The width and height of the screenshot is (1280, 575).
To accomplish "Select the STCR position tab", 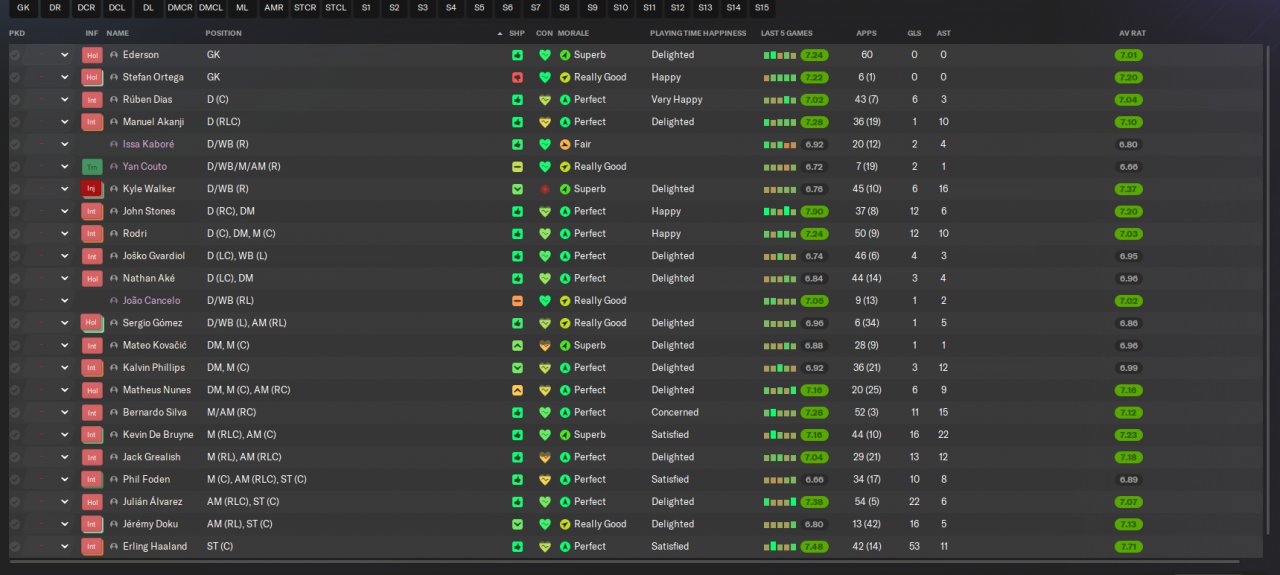I will pyautogui.click(x=305, y=8).
